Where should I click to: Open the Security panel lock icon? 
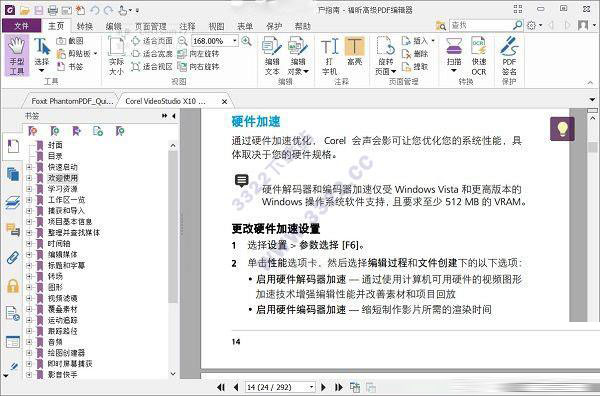point(13,286)
